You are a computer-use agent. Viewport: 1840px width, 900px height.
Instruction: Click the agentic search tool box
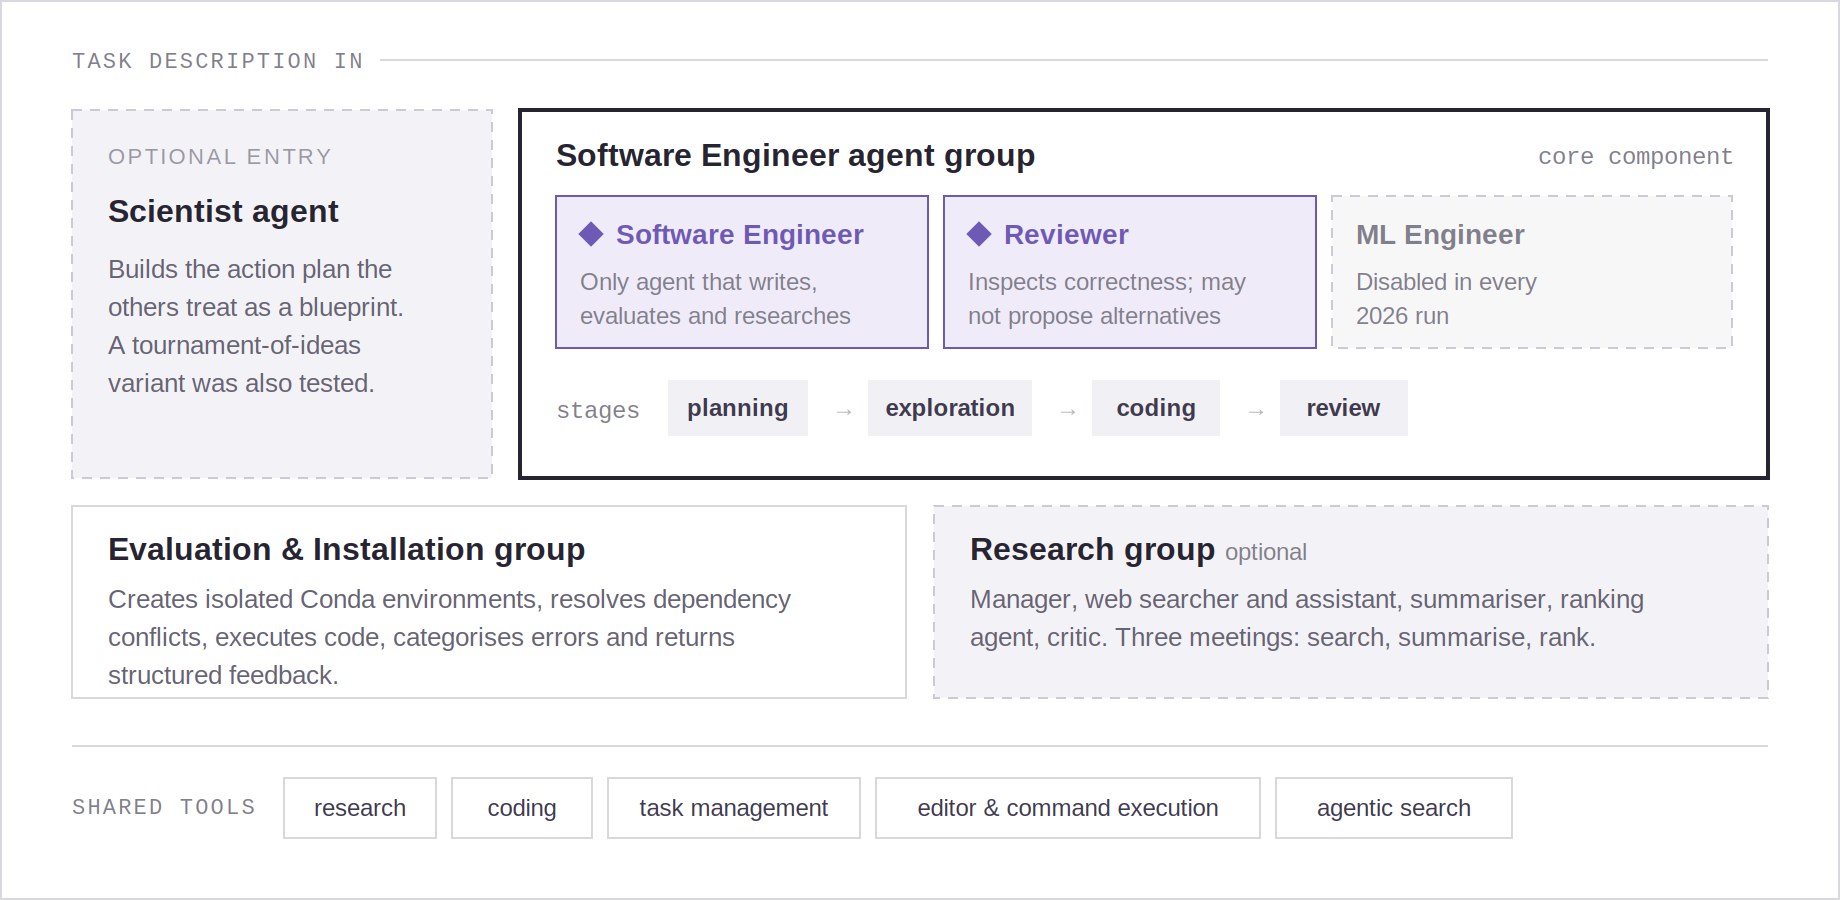pyautogui.click(x=1394, y=808)
